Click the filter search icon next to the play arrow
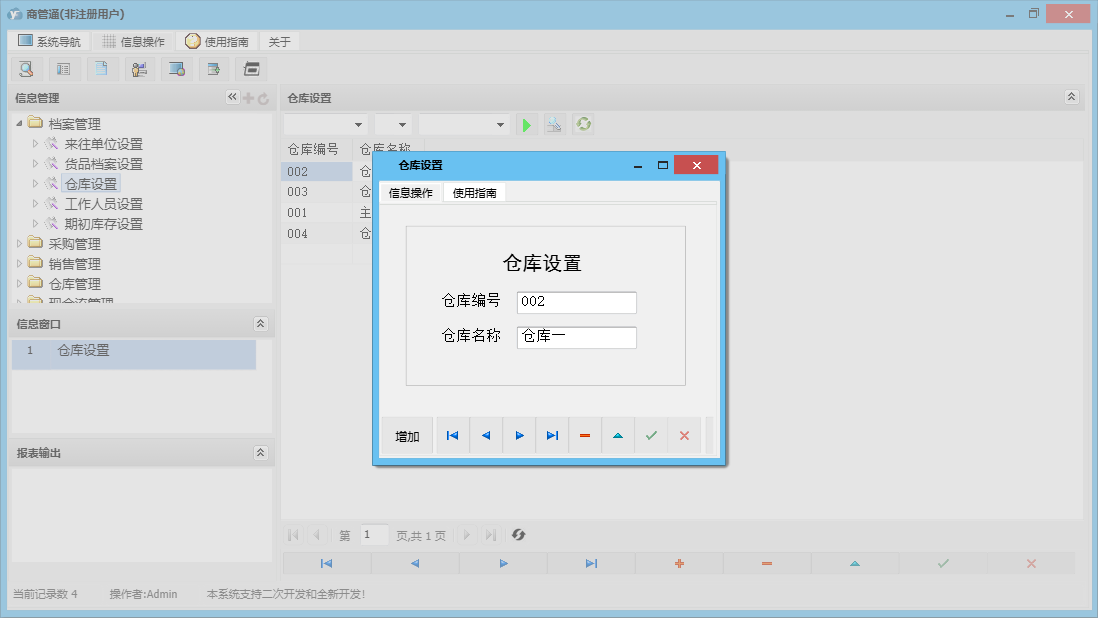The image size is (1098, 618). pos(555,123)
